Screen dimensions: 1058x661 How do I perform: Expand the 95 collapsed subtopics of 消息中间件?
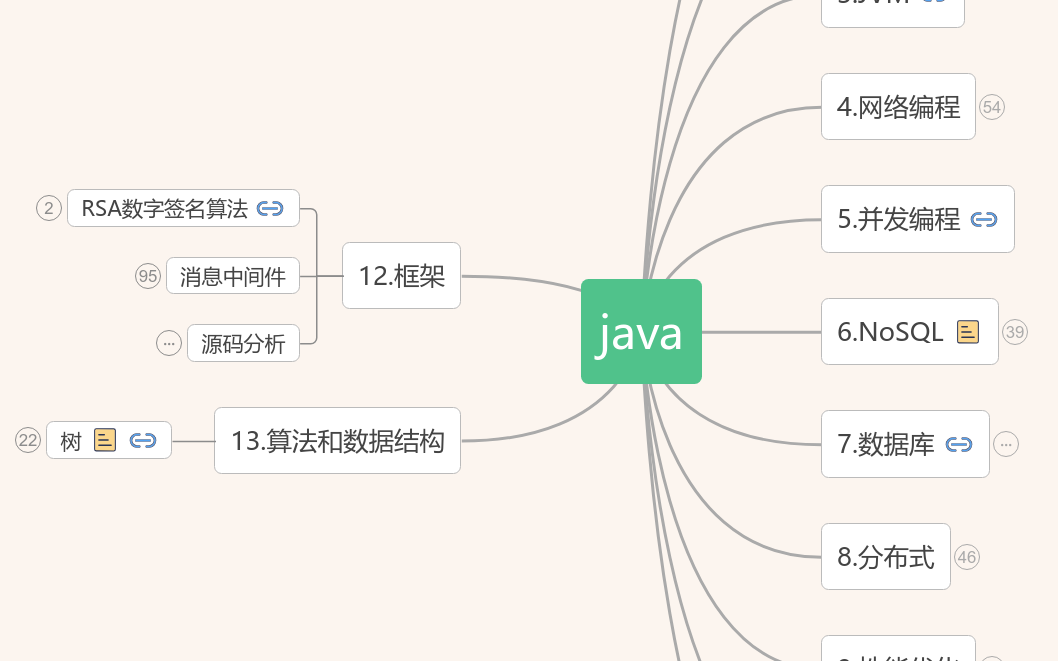point(148,276)
